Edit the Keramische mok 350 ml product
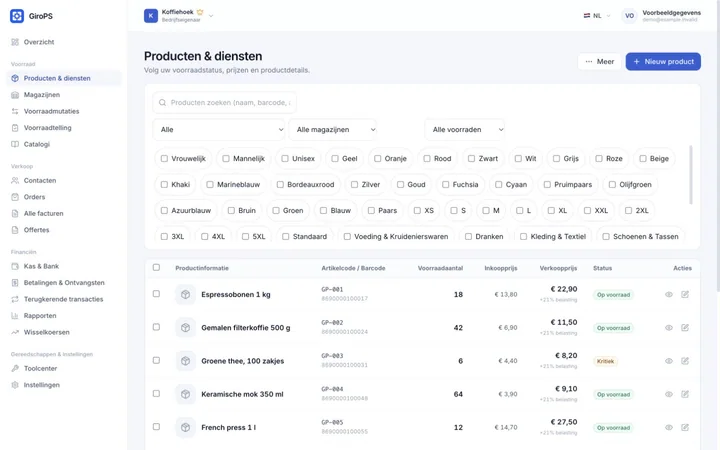 685,394
